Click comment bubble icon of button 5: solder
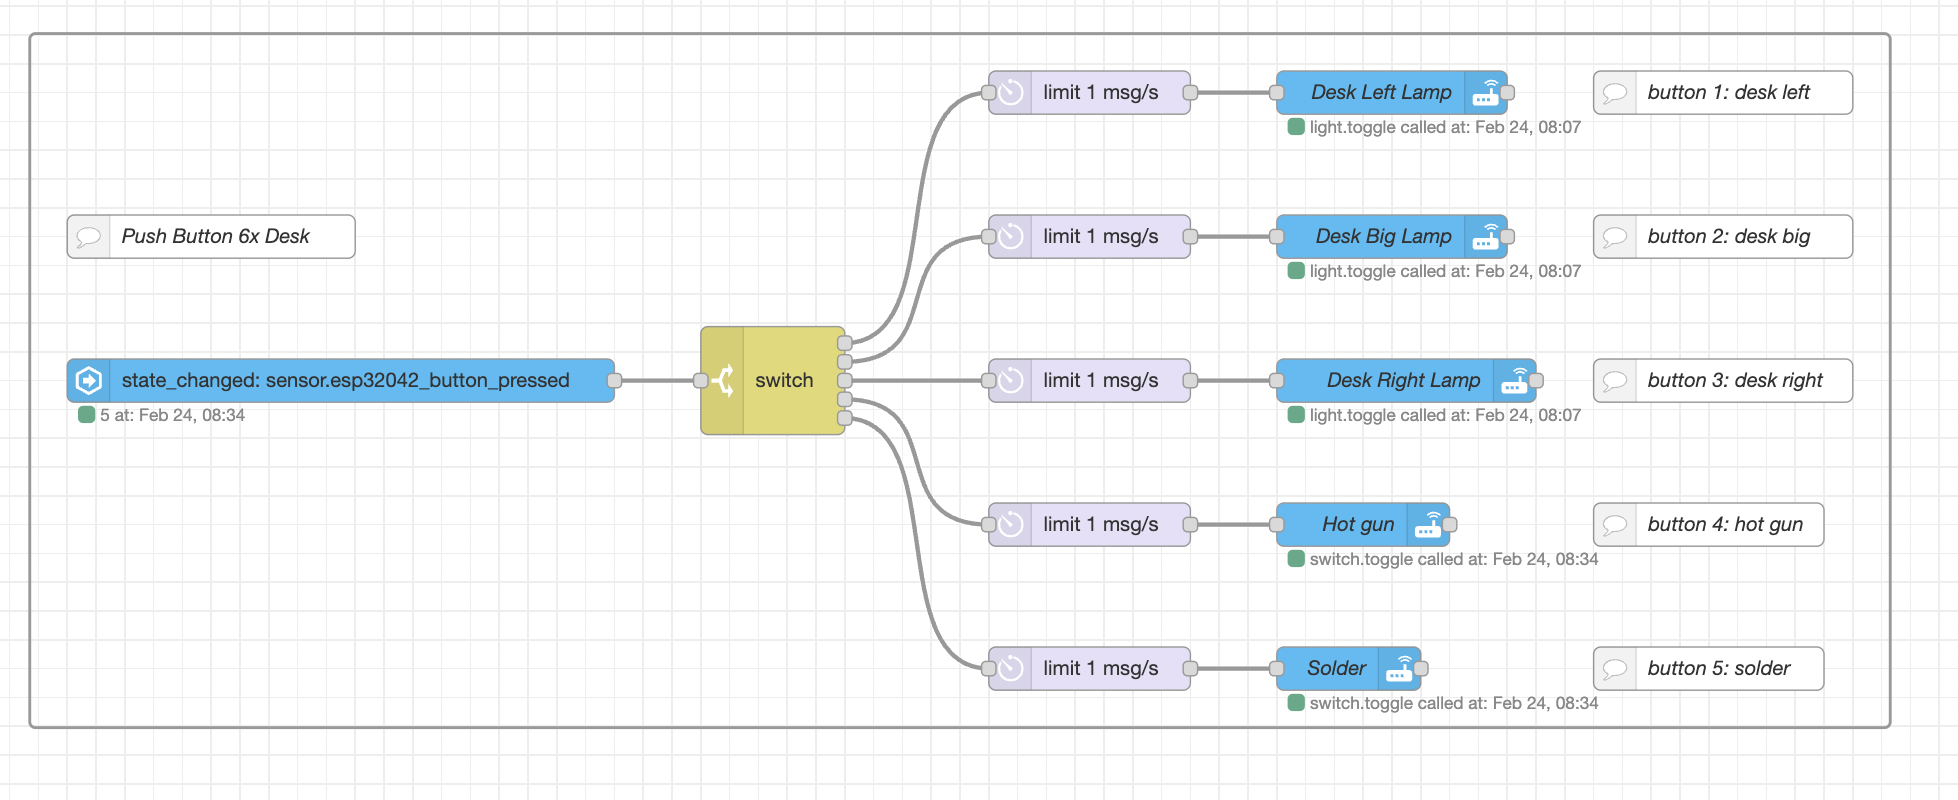 point(1614,668)
